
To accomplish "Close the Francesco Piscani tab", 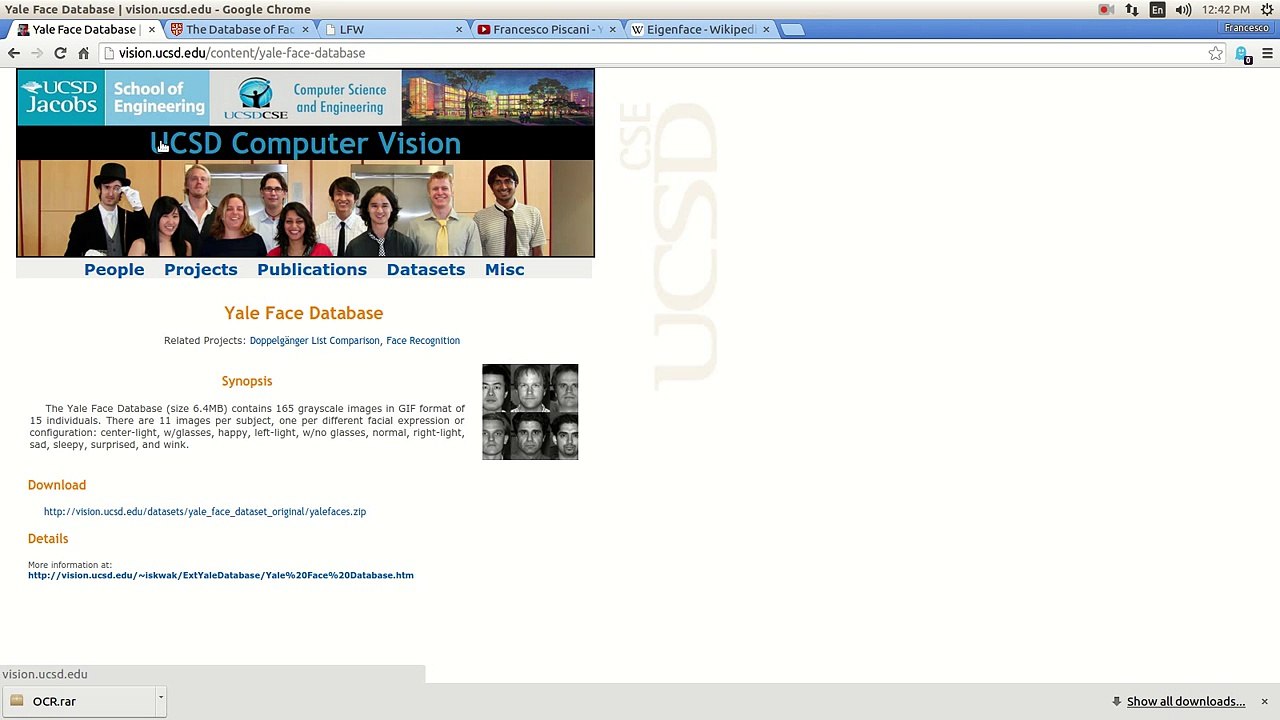I will [613, 29].
